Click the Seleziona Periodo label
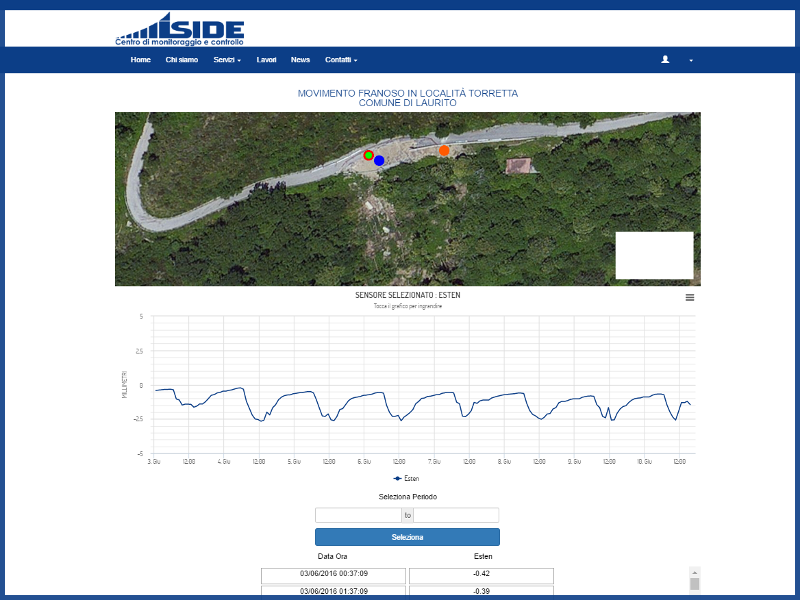The image size is (800, 600). point(408,496)
